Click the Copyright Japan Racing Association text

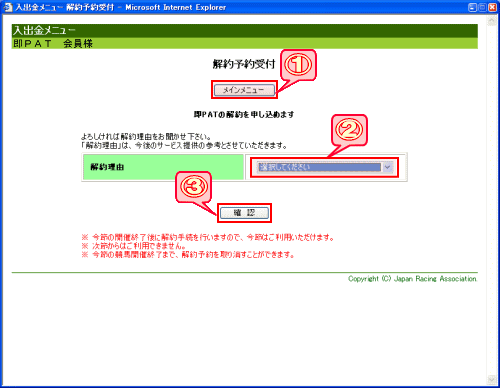coord(413,279)
